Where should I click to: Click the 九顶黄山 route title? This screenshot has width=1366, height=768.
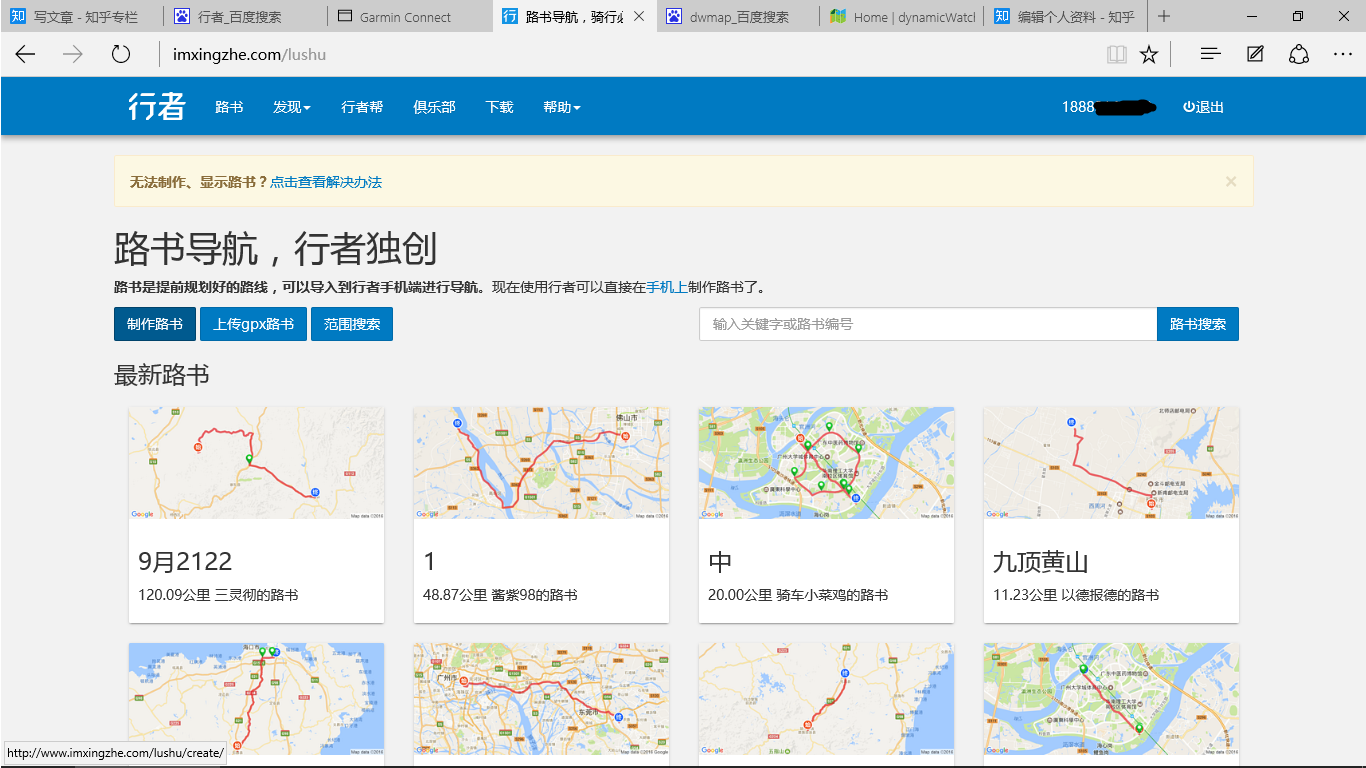1040,562
